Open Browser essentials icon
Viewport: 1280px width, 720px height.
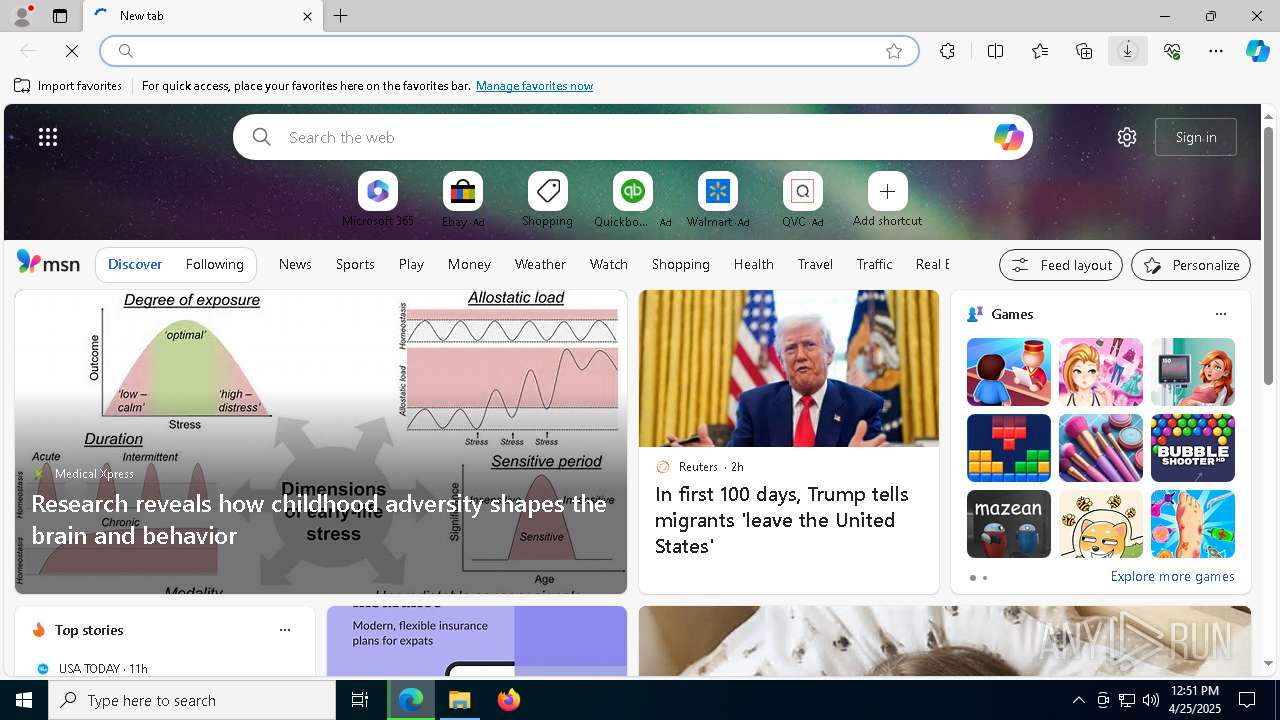click(x=1172, y=51)
